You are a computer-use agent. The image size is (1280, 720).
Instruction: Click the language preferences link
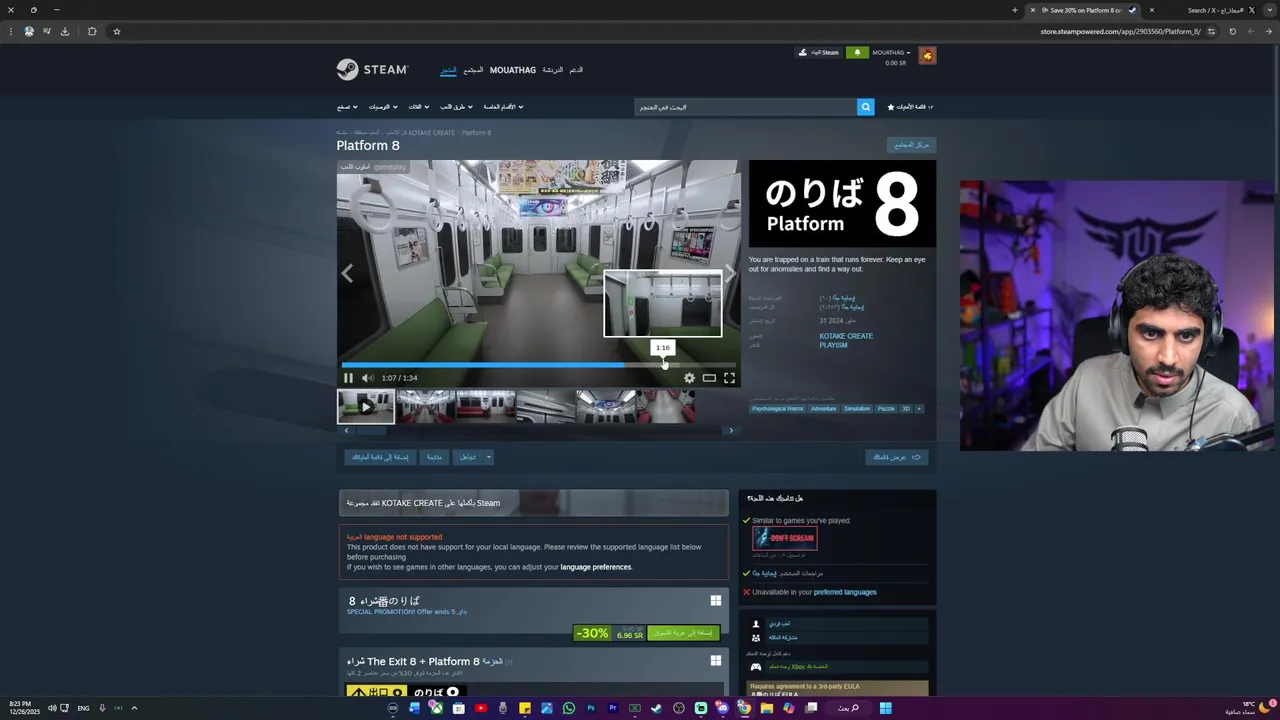tap(596, 567)
